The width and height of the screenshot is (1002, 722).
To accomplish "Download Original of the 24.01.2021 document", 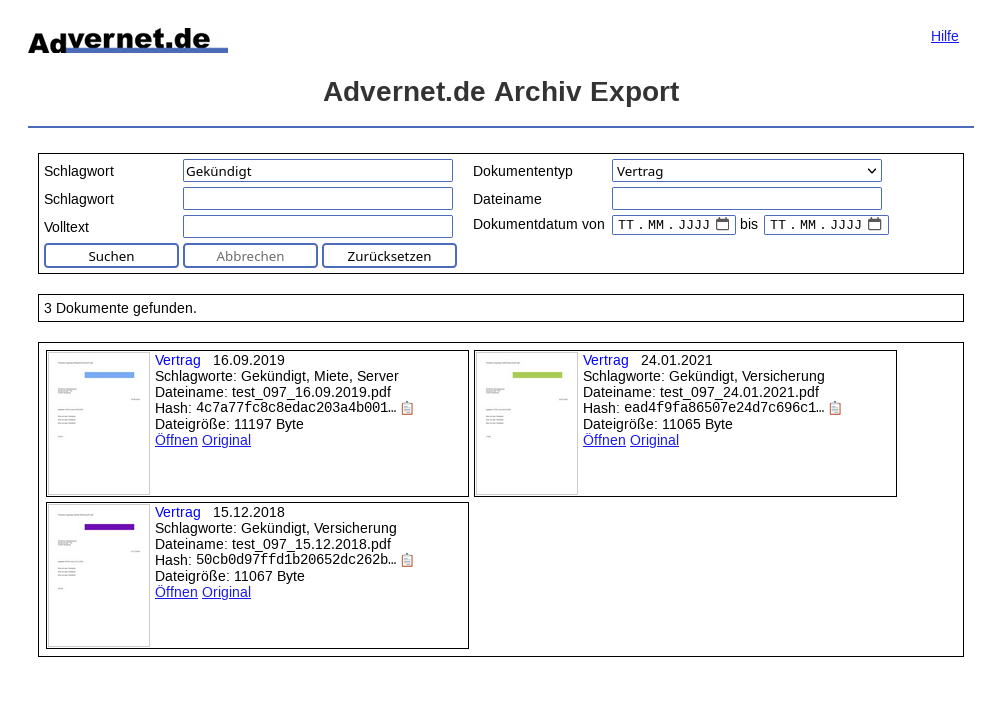I will [x=654, y=440].
